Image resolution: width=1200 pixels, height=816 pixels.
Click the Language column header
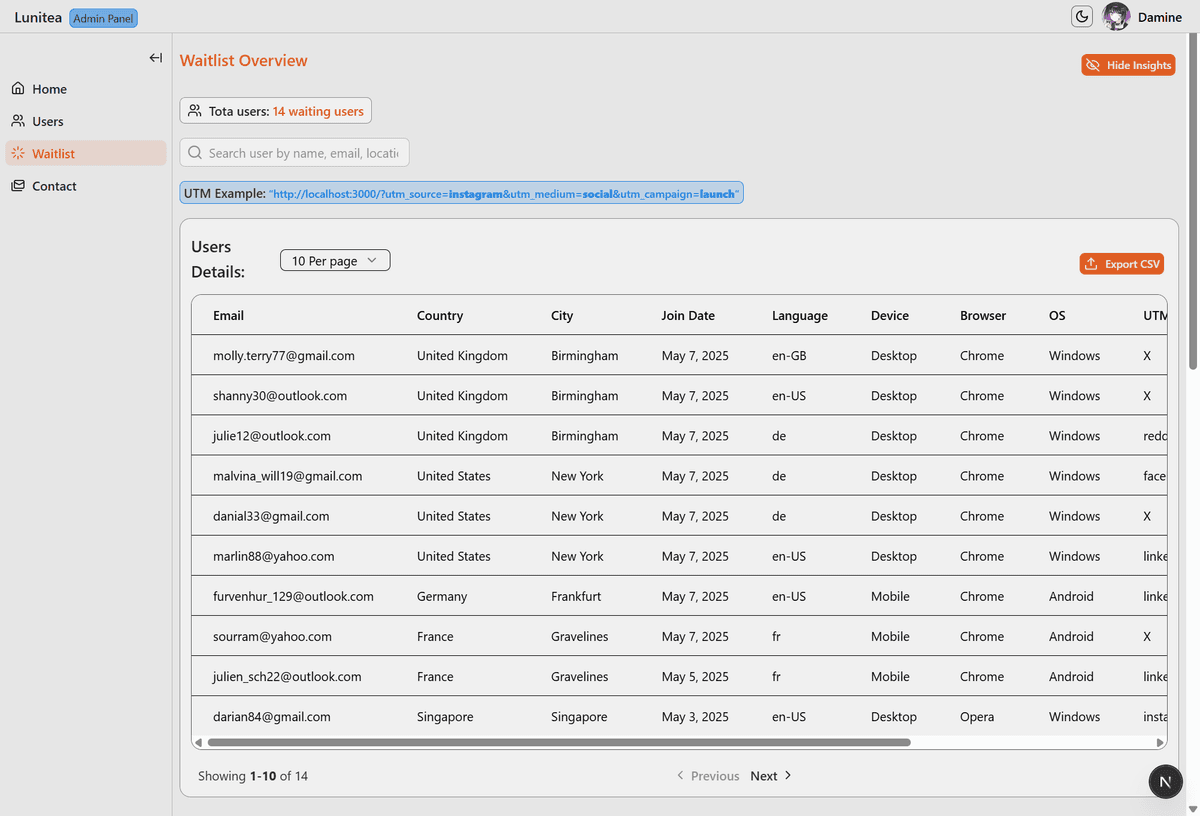click(800, 316)
